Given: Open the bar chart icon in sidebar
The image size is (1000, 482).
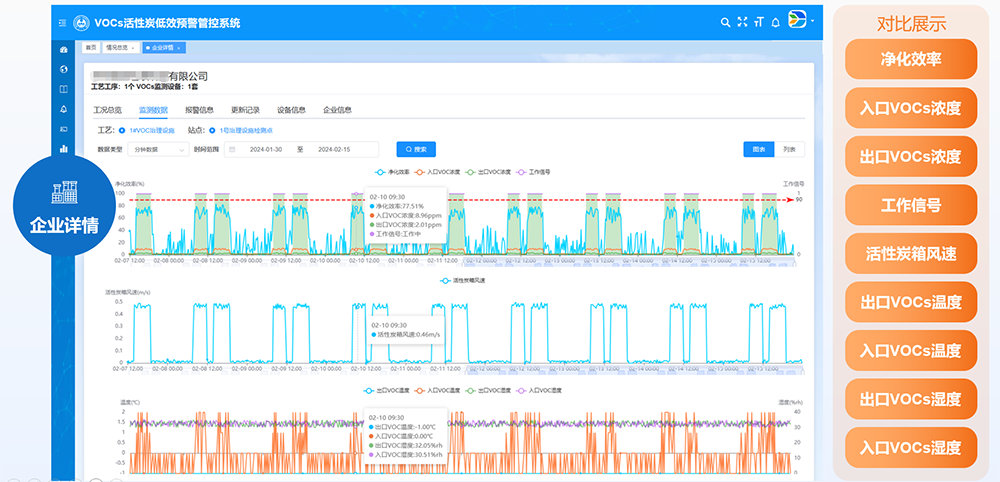Looking at the screenshot, I should pos(64,149).
